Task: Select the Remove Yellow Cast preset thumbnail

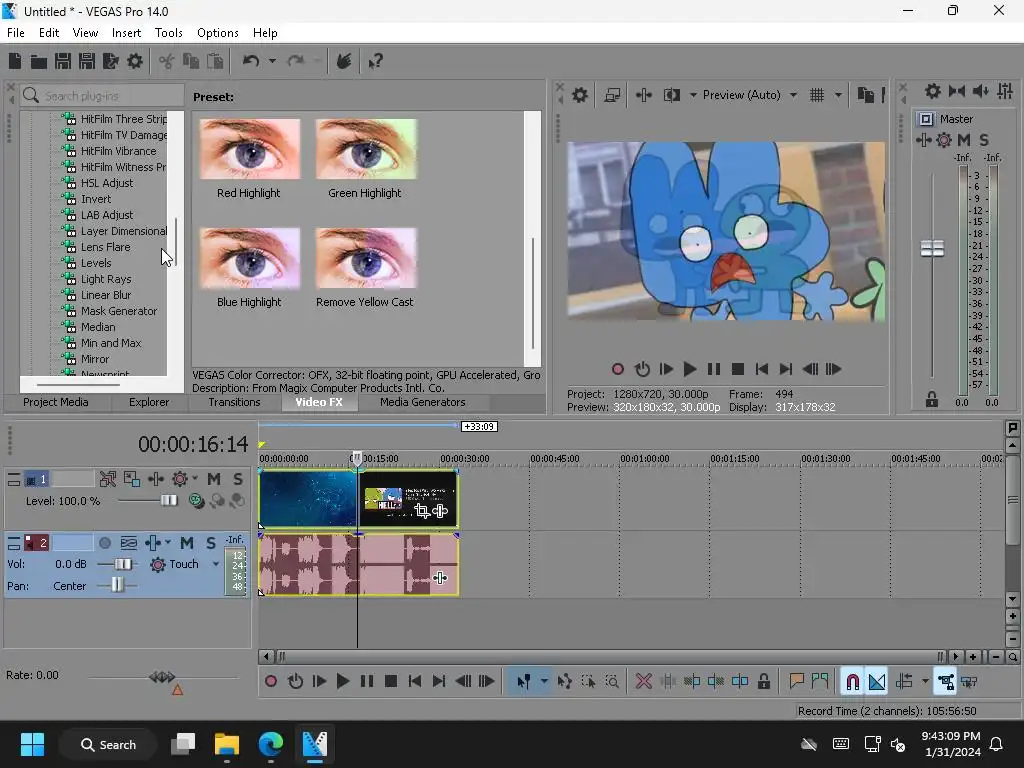Action: click(x=366, y=258)
